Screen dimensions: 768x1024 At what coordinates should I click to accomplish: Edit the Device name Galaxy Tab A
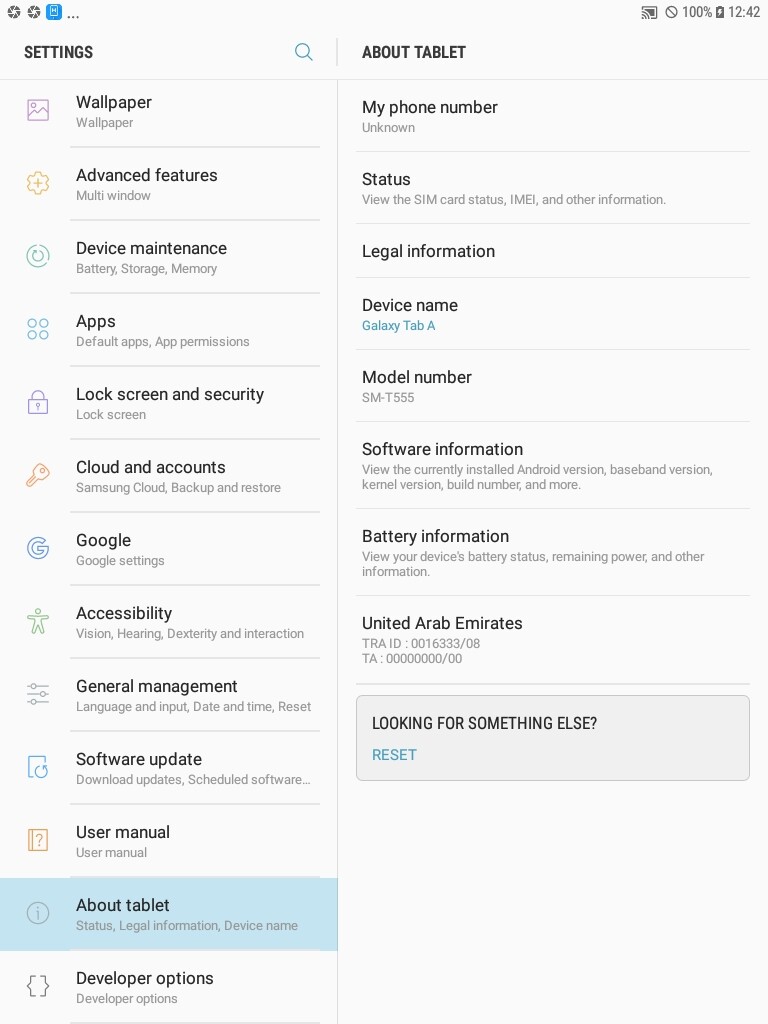click(552, 314)
